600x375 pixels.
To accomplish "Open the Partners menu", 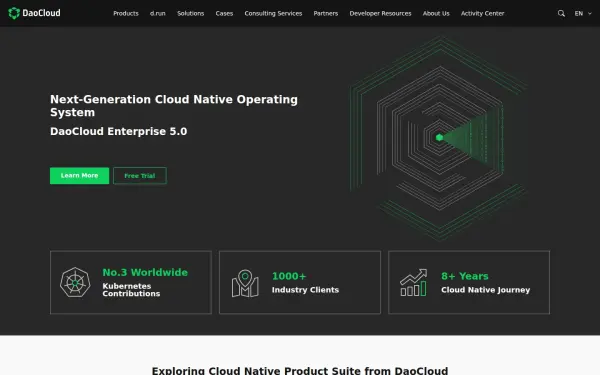I will (326, 13).
